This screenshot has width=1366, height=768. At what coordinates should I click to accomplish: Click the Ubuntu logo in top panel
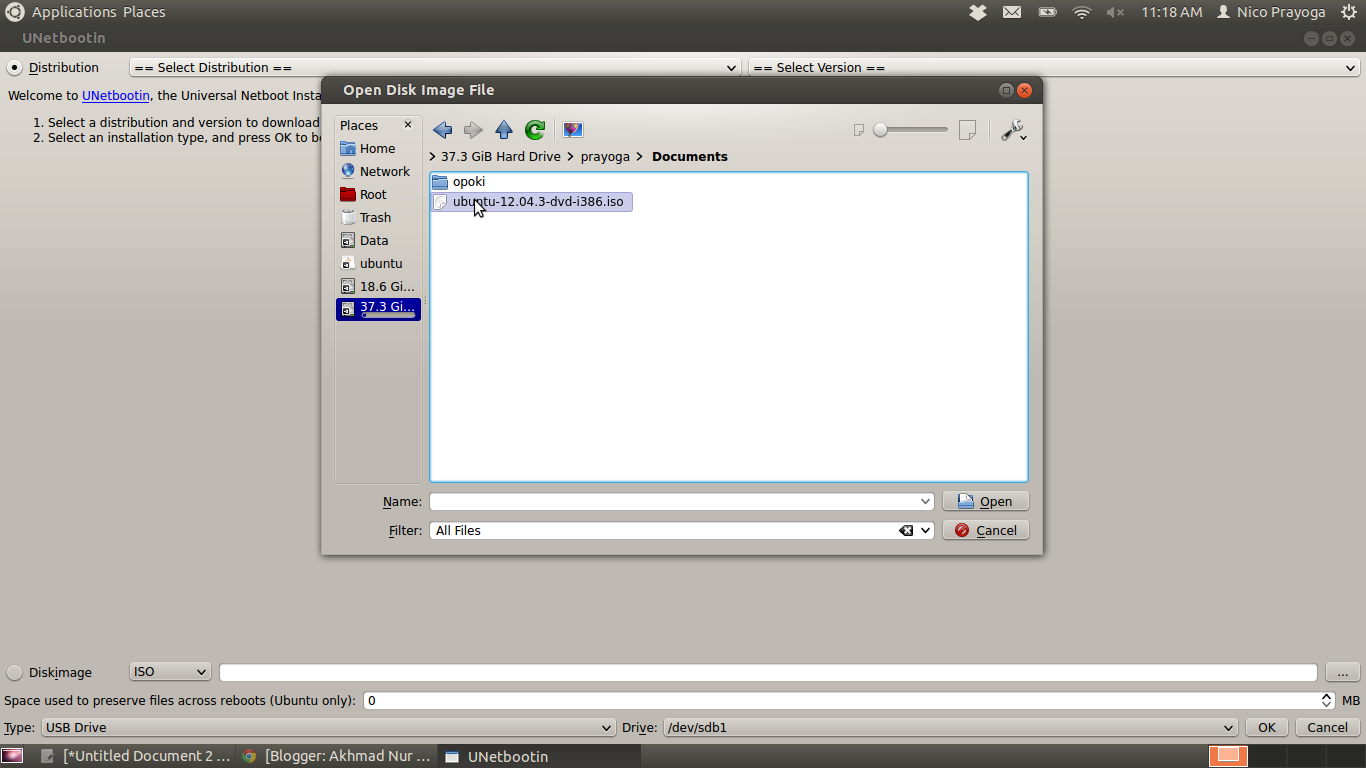(x=14, y=12)
